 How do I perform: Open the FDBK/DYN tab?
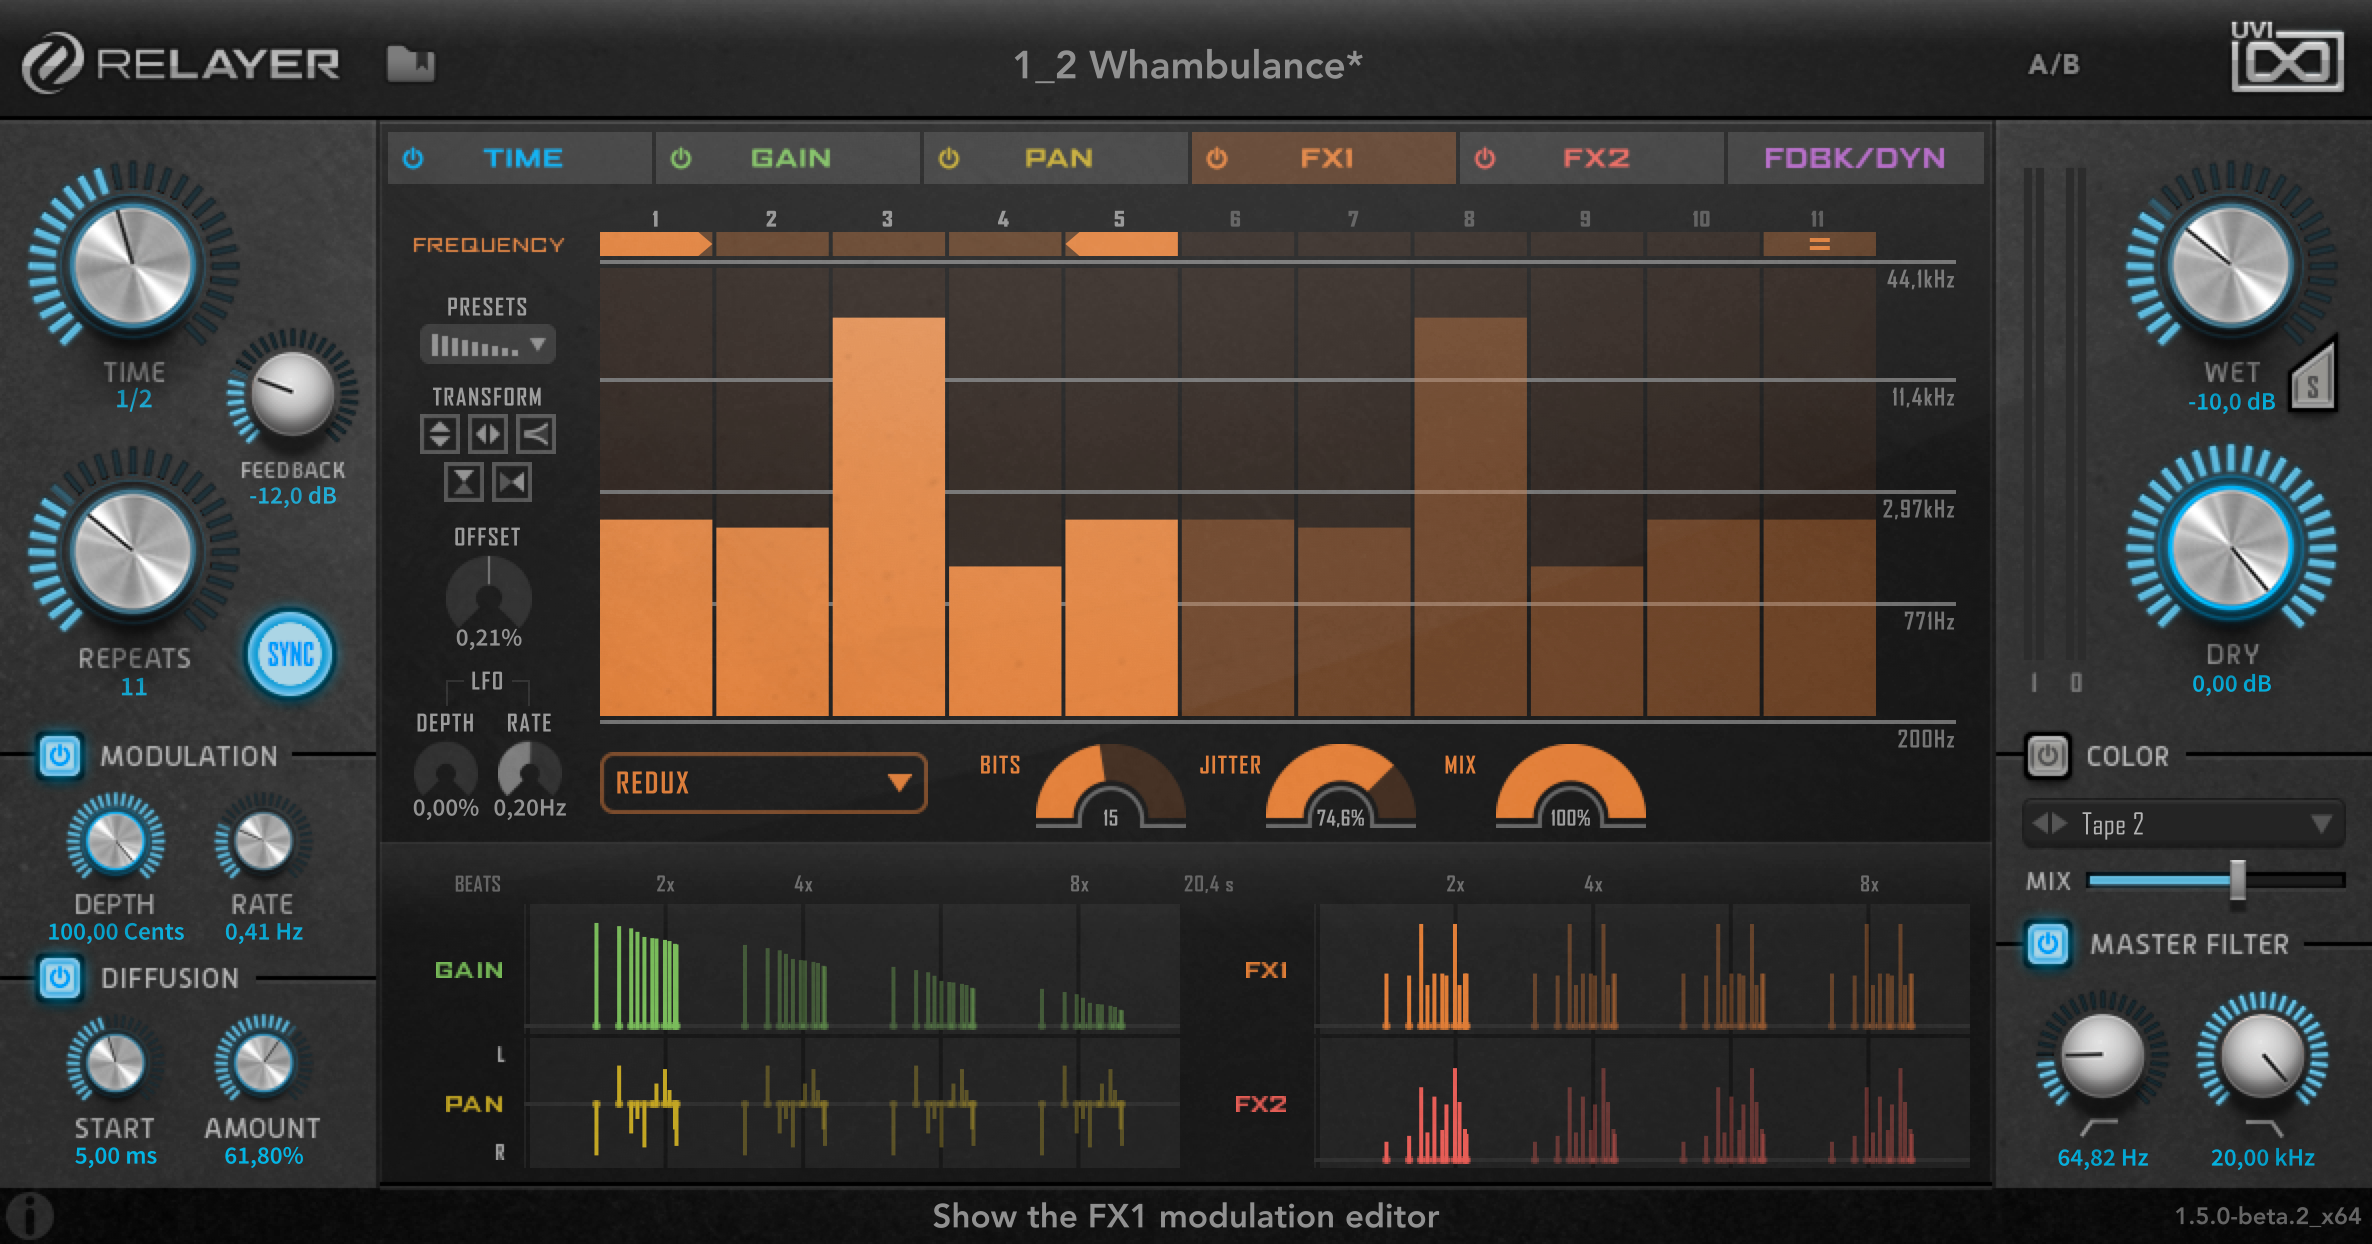pos(1854,158)
